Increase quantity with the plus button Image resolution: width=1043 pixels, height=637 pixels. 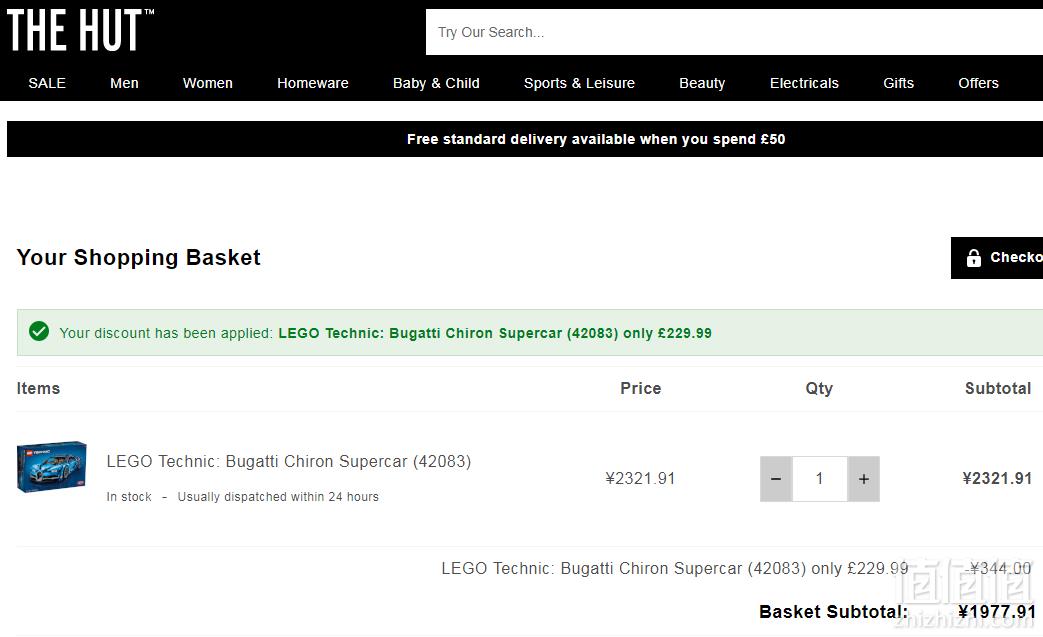pyautogui.click(x=863, y=479)
